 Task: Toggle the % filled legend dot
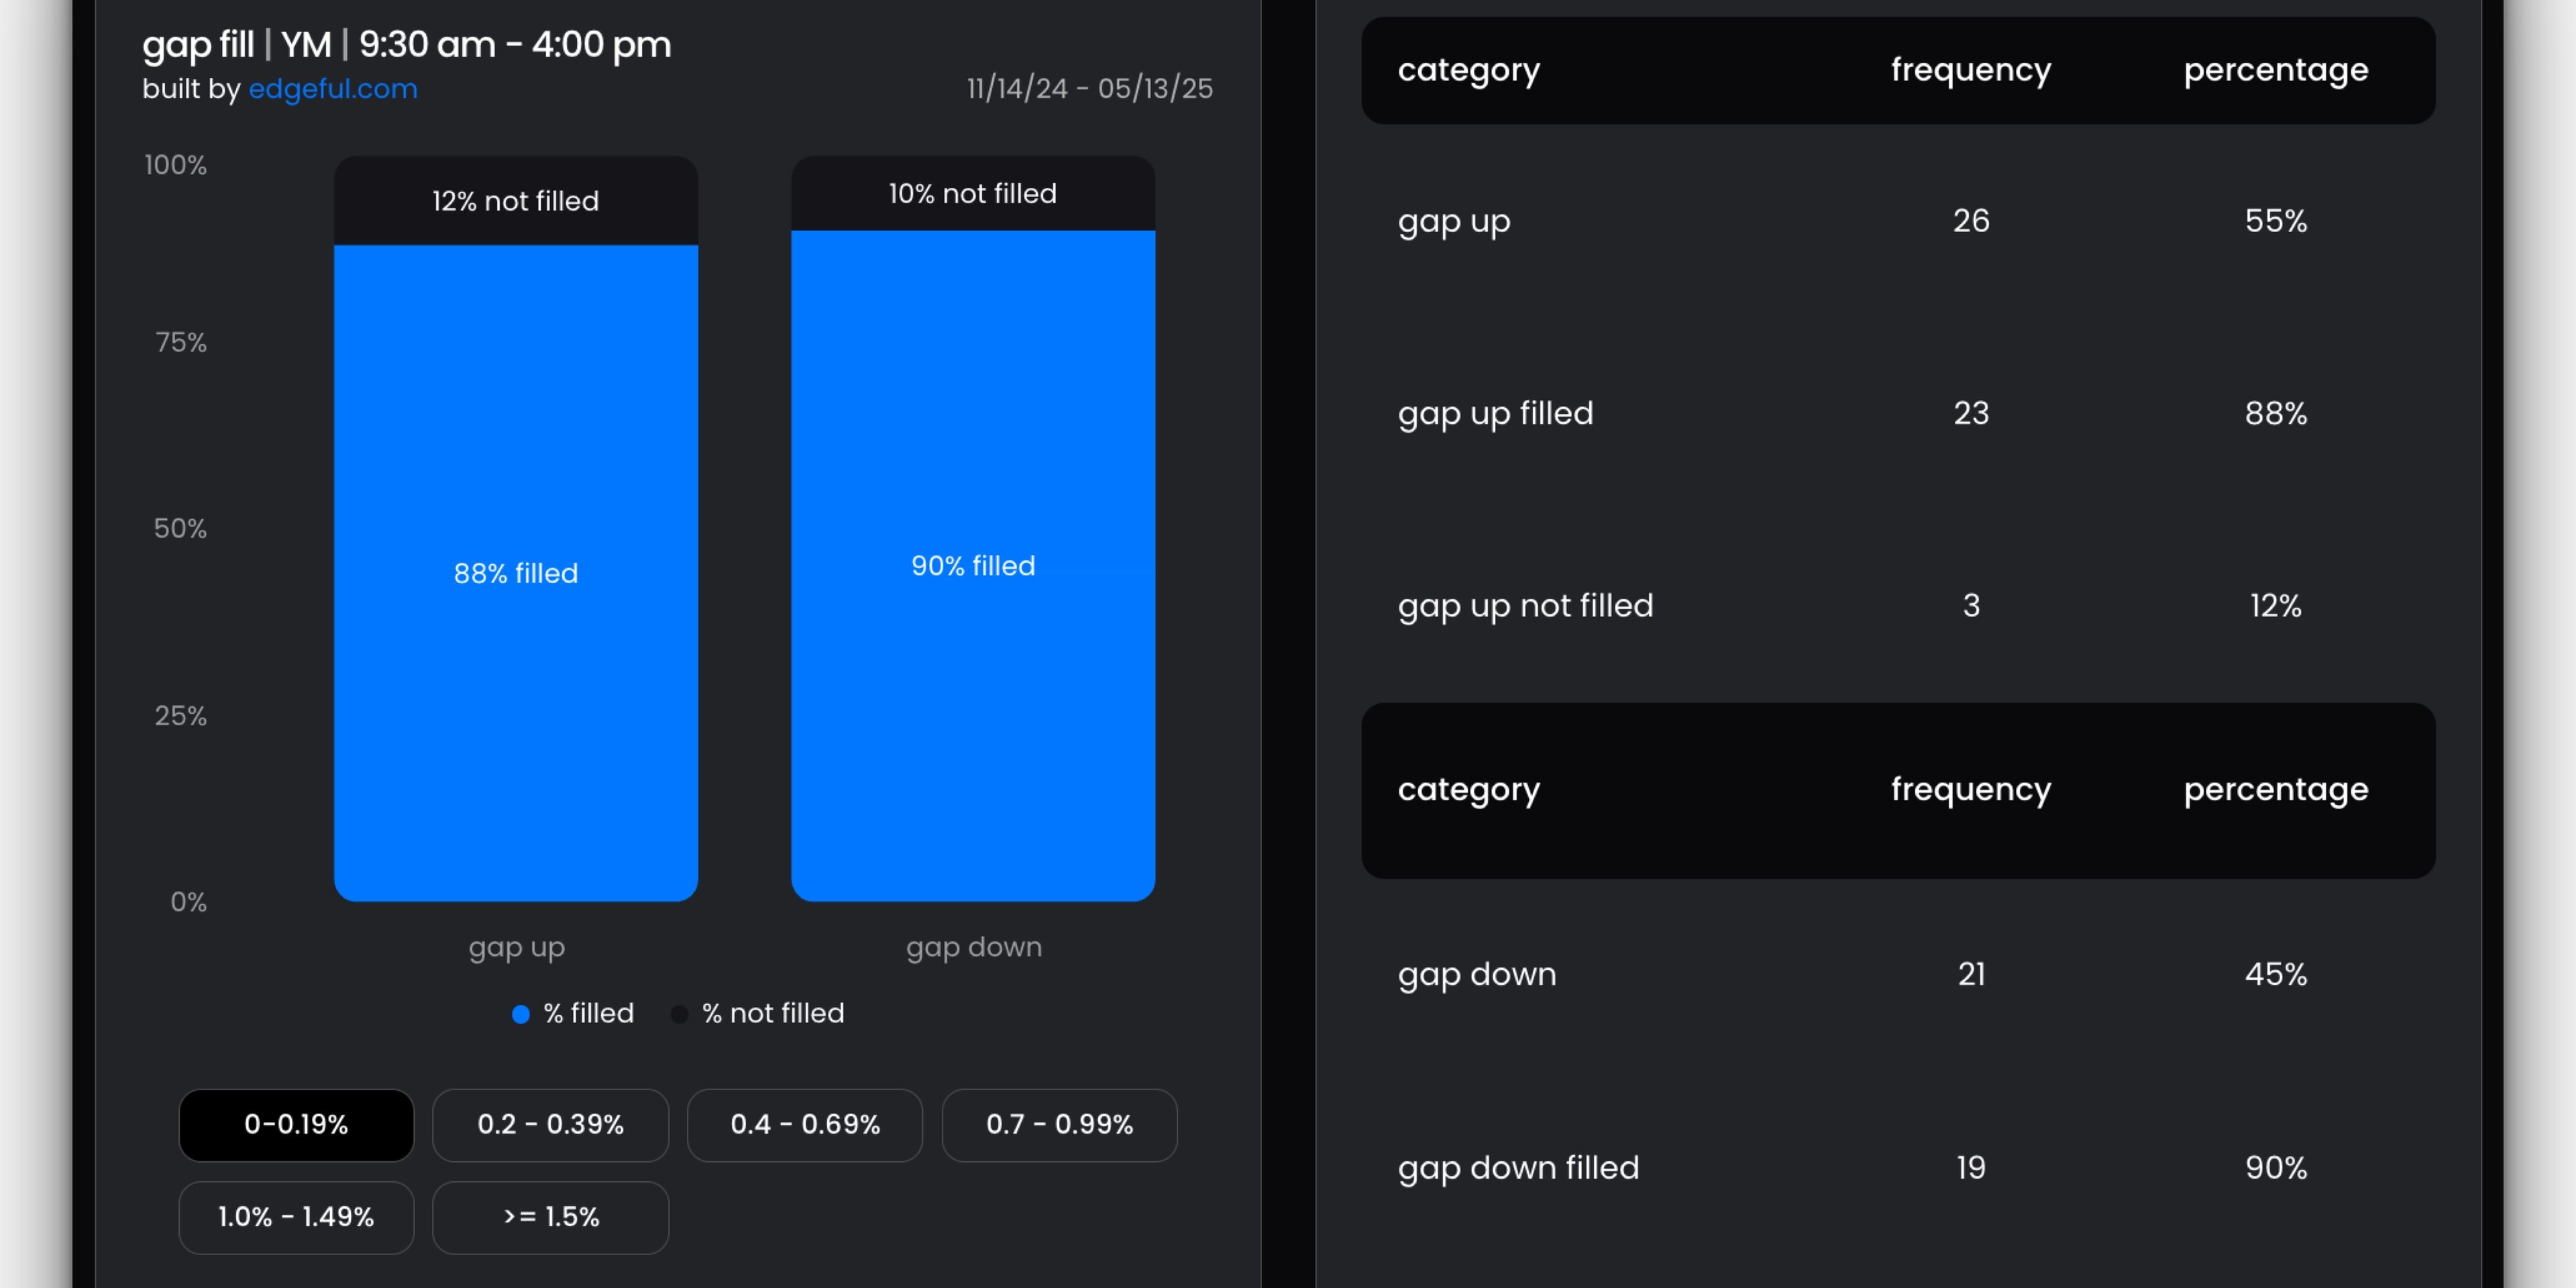pyautogui.click(x=521, y=1014)
